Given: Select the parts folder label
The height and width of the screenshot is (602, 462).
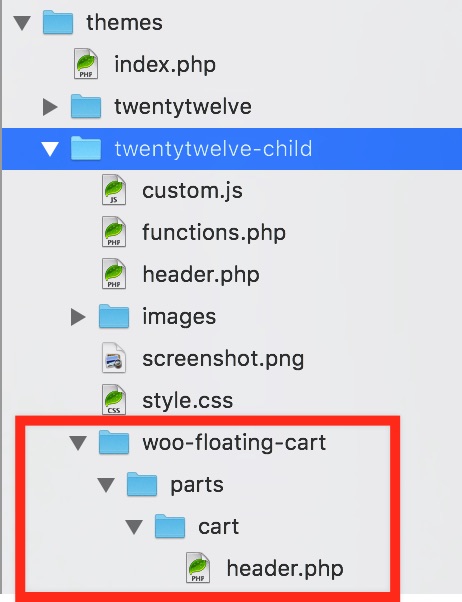Looking at the screenshot, I should pyautogui.click(x=197, y=485).
